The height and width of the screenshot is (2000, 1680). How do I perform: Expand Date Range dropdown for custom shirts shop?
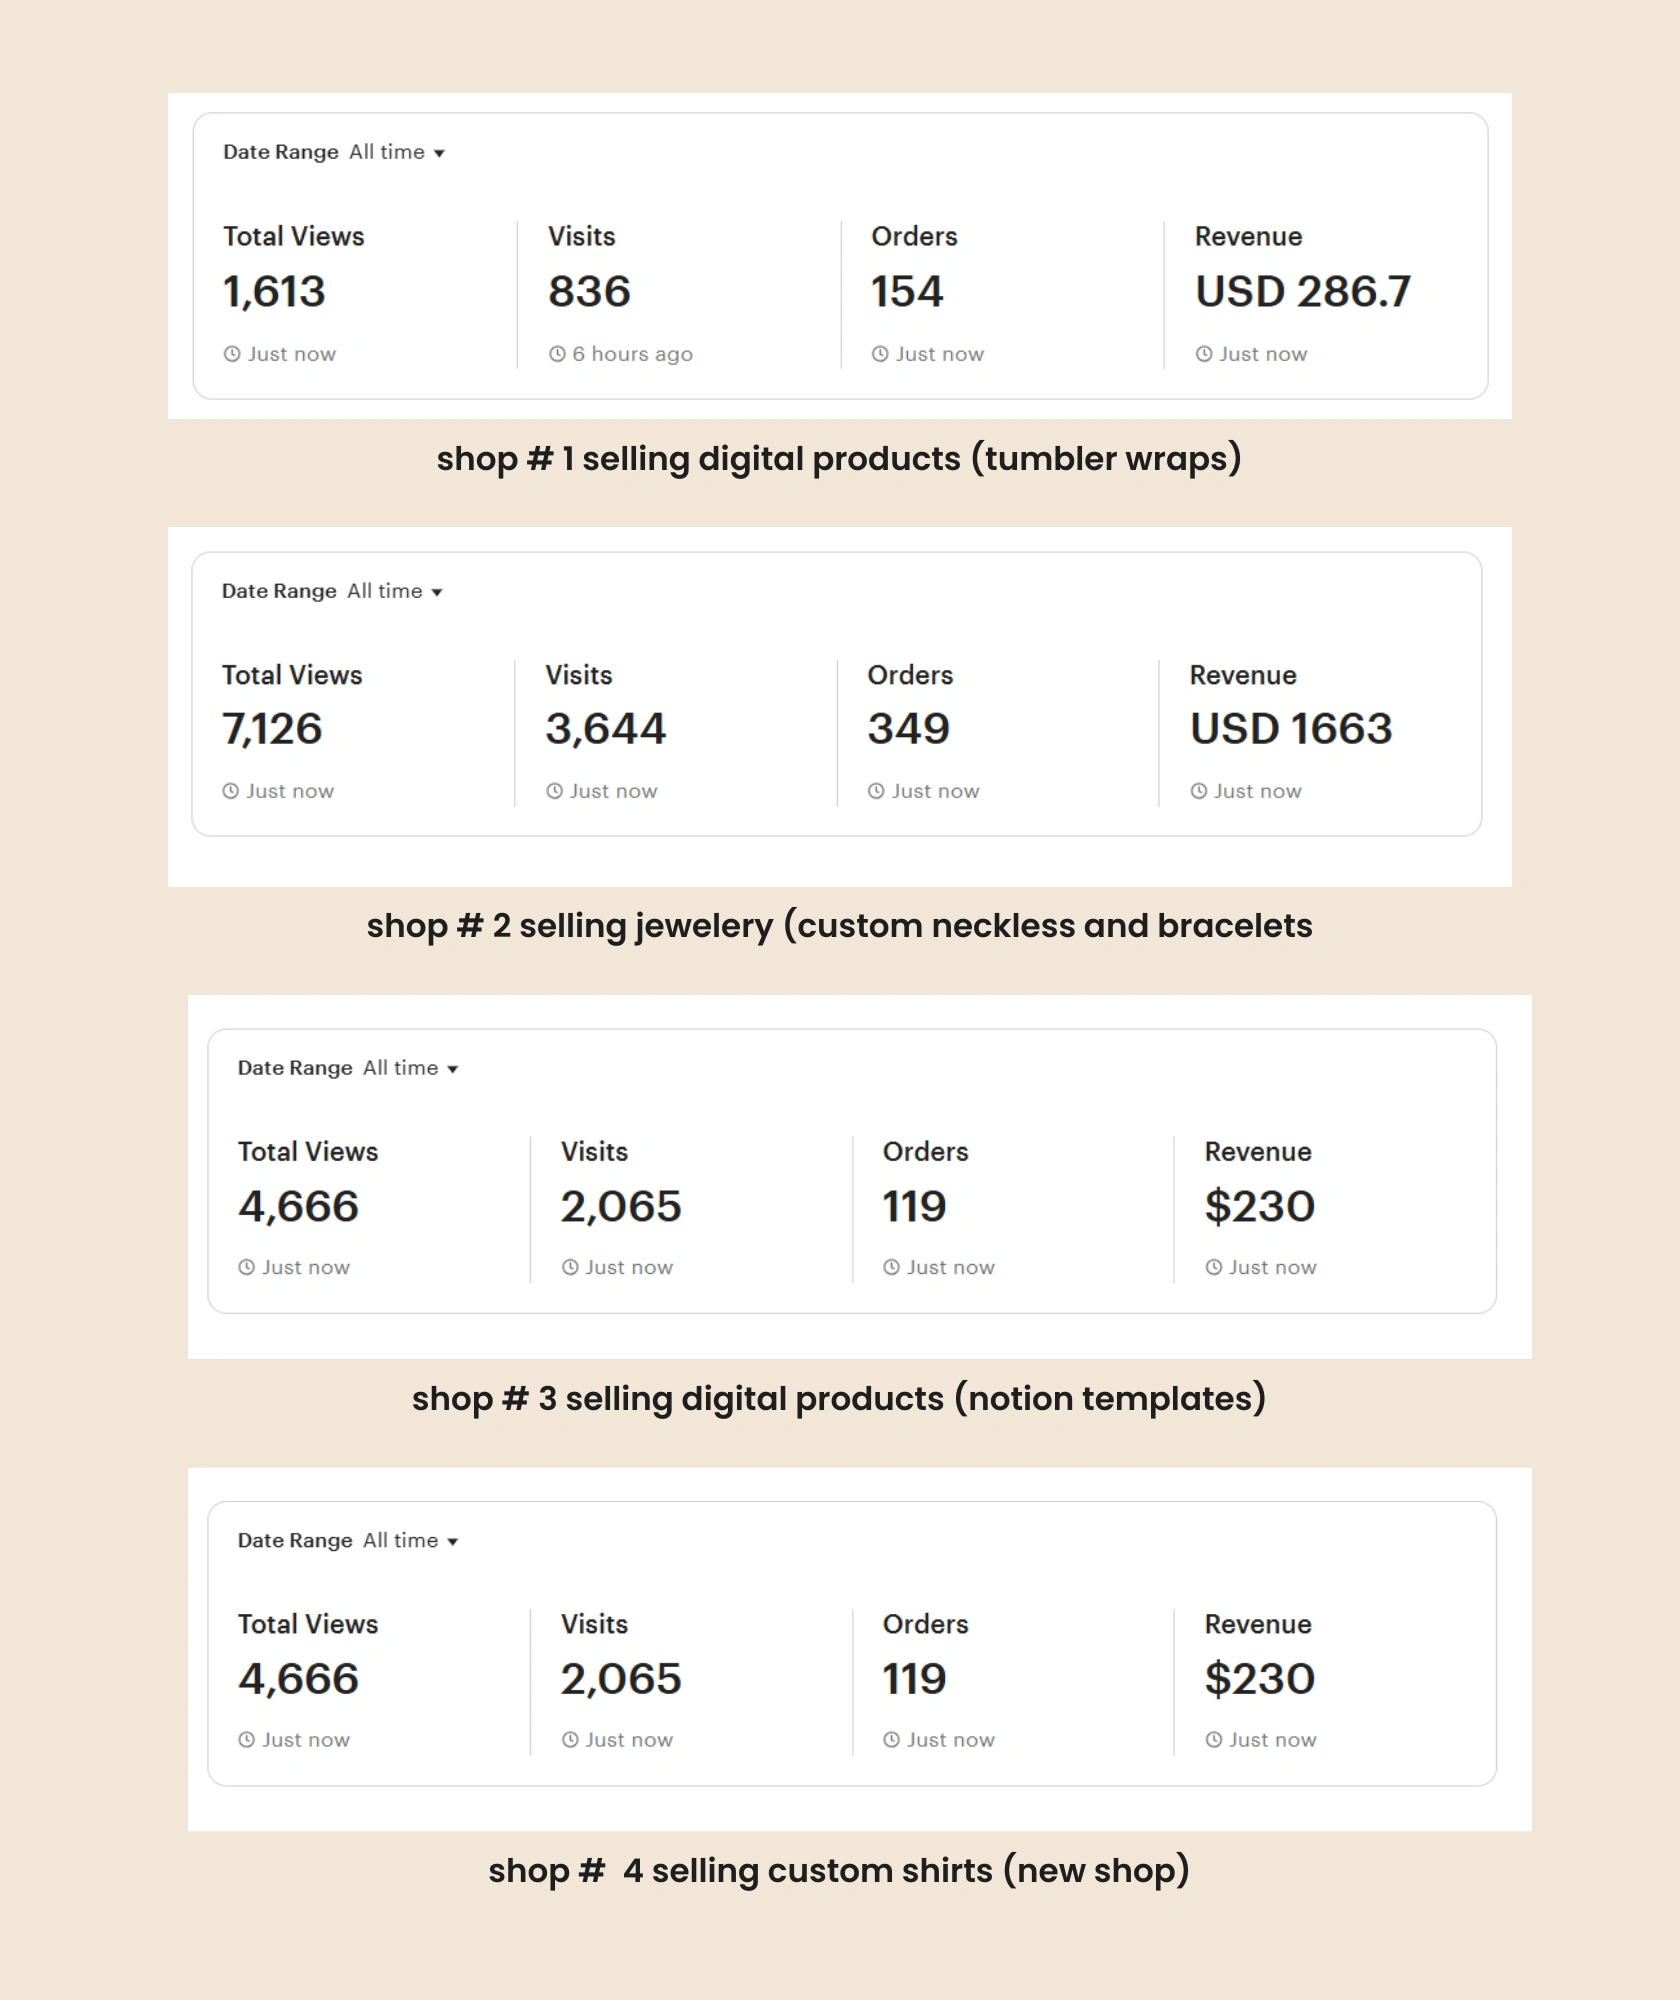[x=410, y=1541]
